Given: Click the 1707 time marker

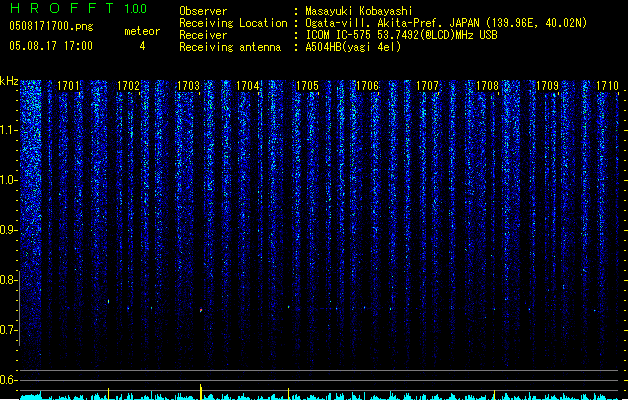Looking at the screenshot, I should pos(428,86).
